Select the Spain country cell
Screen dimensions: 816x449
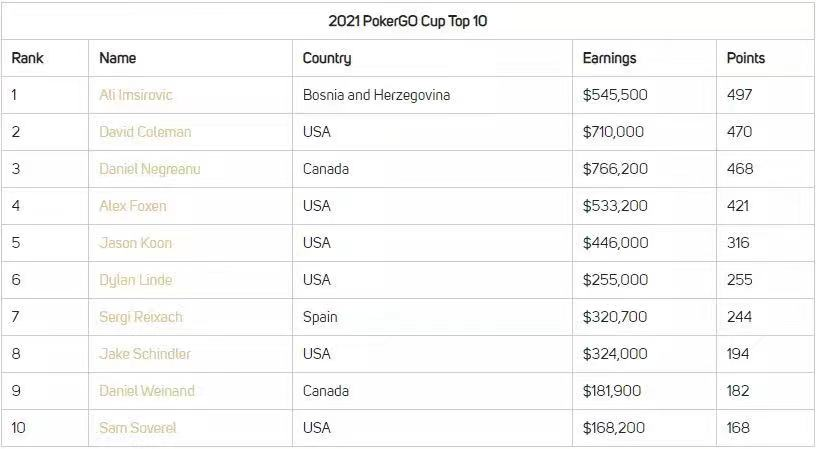(320, 317)
